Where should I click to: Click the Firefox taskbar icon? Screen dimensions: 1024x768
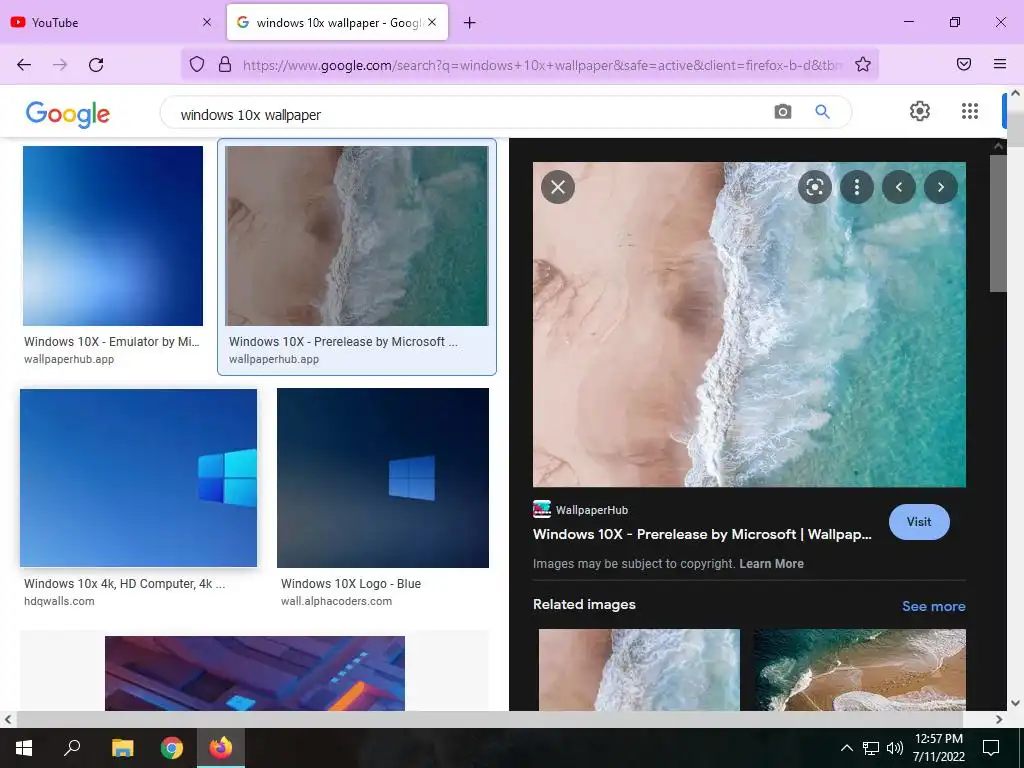click(x=221, y=748)
